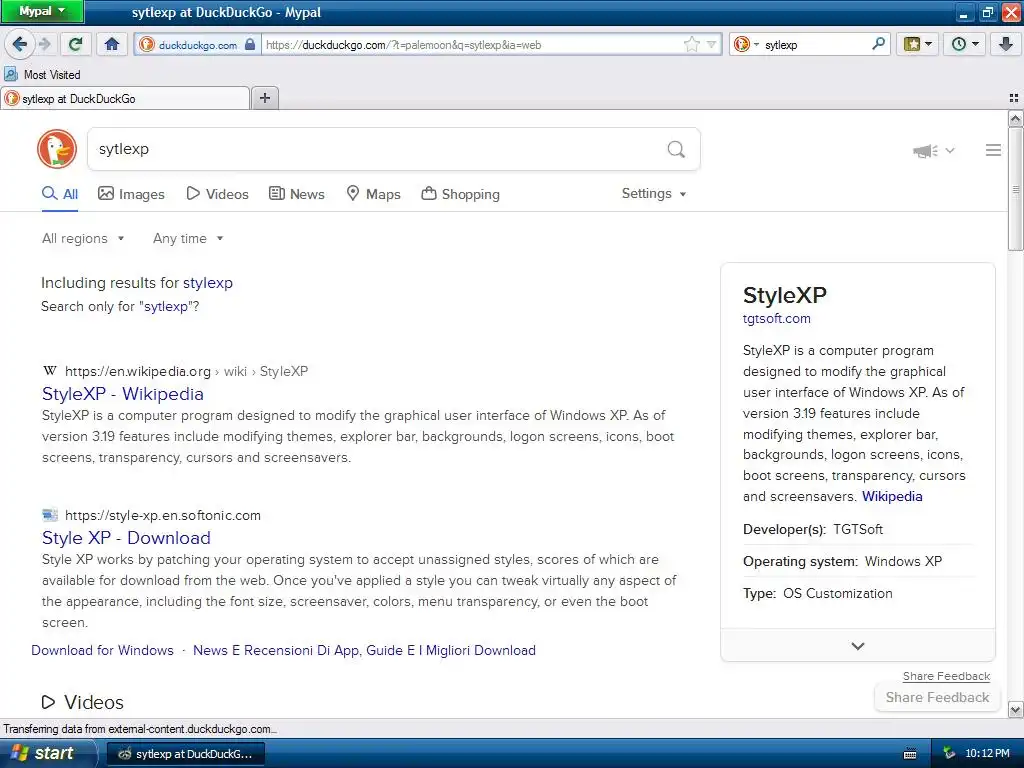The width and height of the screenshot is (1024, 768).
Task: Open the Style XP - Download result
Action: [x=126, y=537]
